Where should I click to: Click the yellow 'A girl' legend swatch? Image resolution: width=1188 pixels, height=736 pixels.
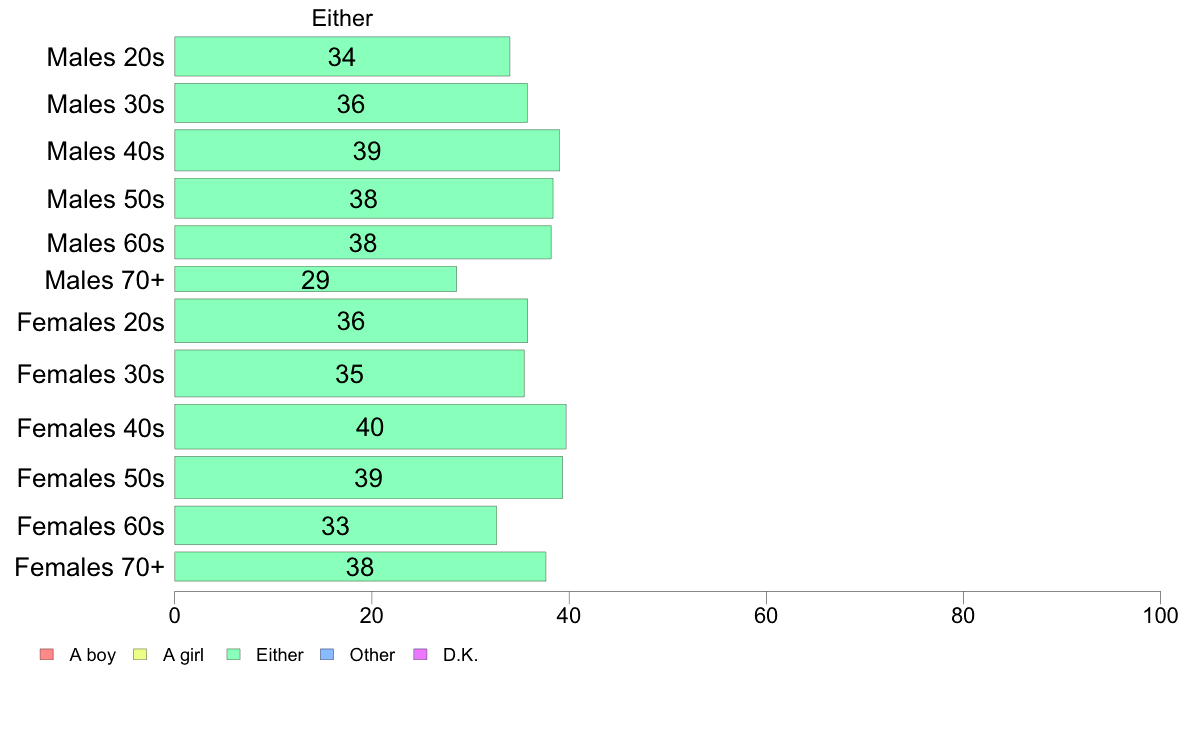[140, 654]
